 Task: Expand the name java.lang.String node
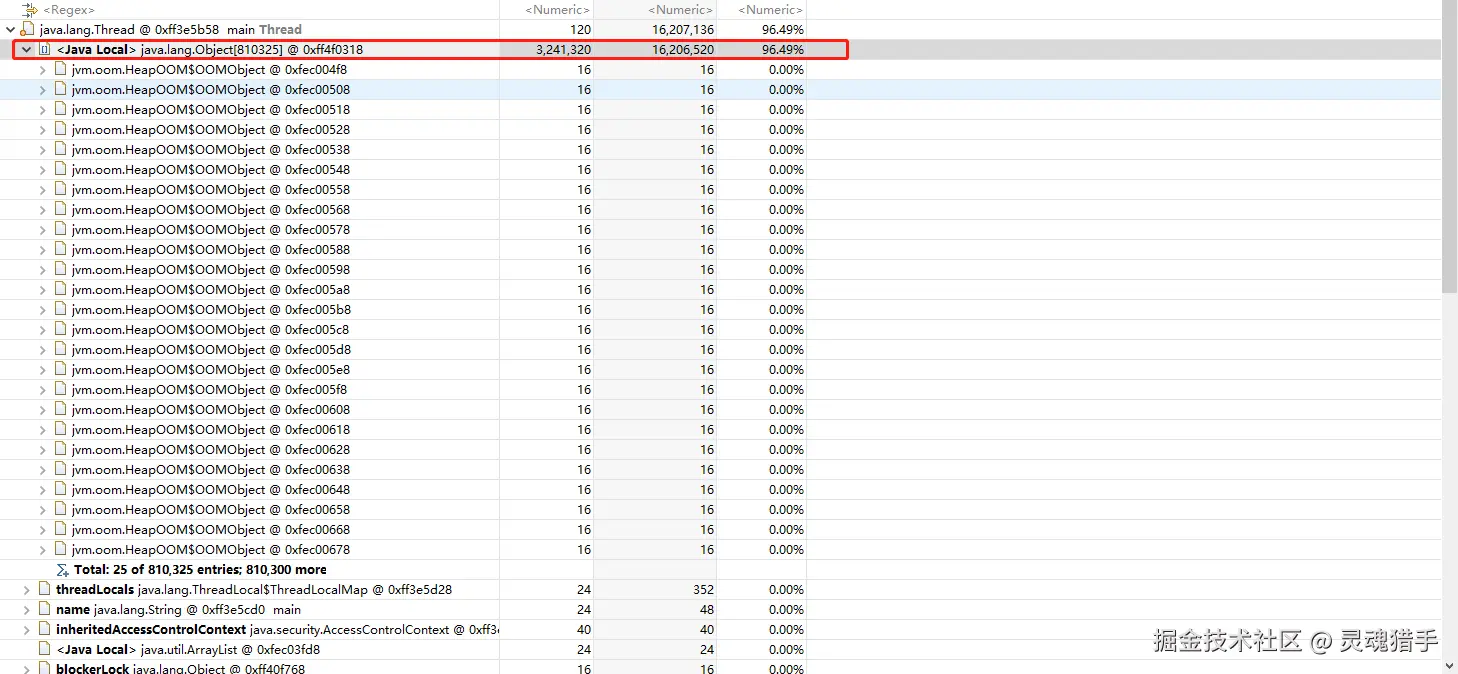point(27,610)
